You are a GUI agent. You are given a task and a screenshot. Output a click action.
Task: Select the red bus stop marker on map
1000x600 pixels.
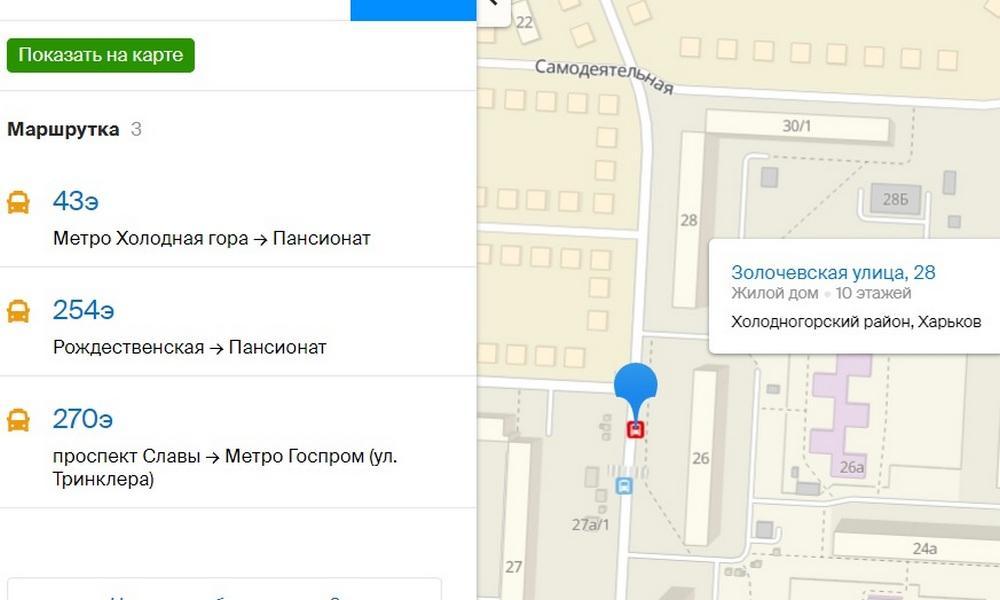coord(635,430)
